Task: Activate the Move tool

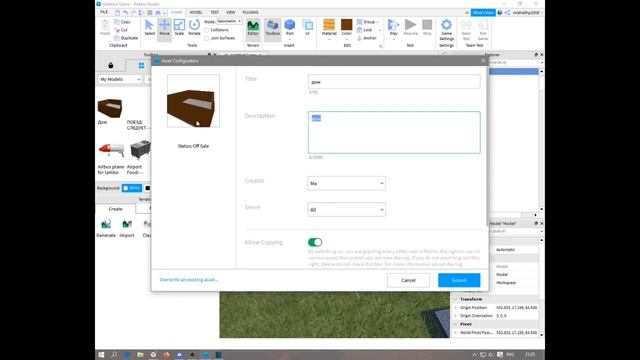Action: click(x=164, y=27)
